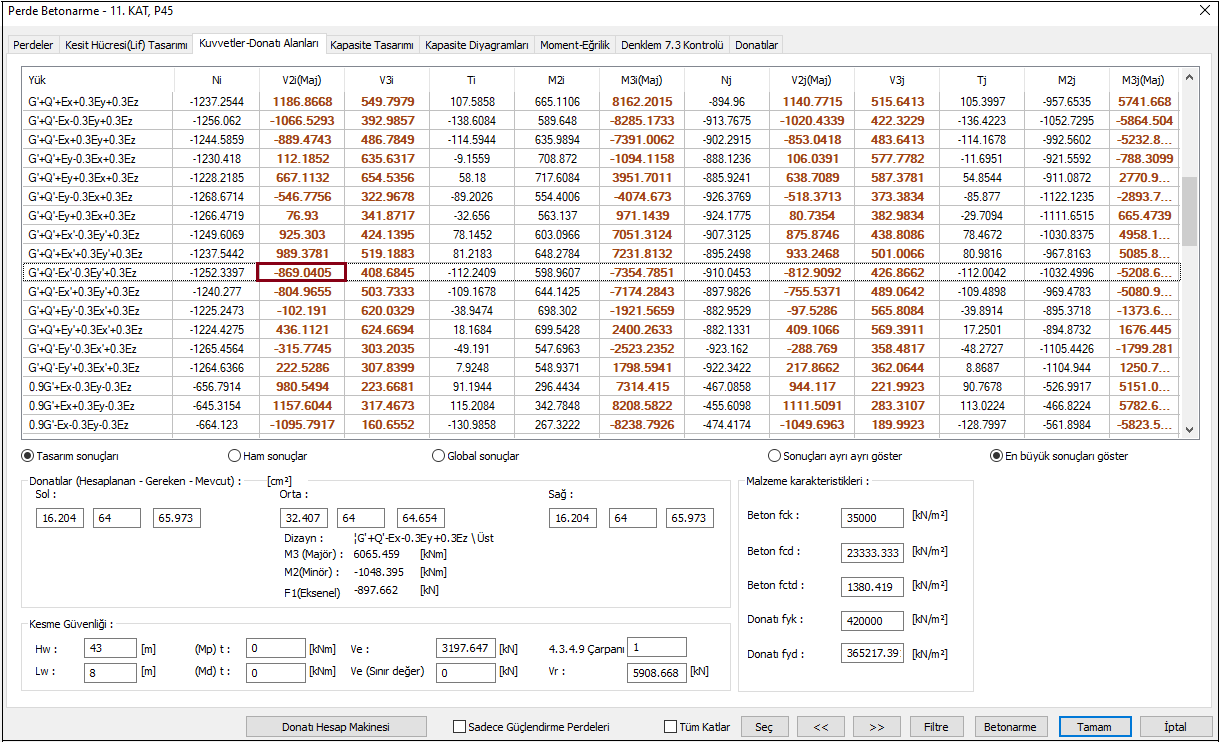Toggle the Tüm Katlar checkbox

(671, 727)
